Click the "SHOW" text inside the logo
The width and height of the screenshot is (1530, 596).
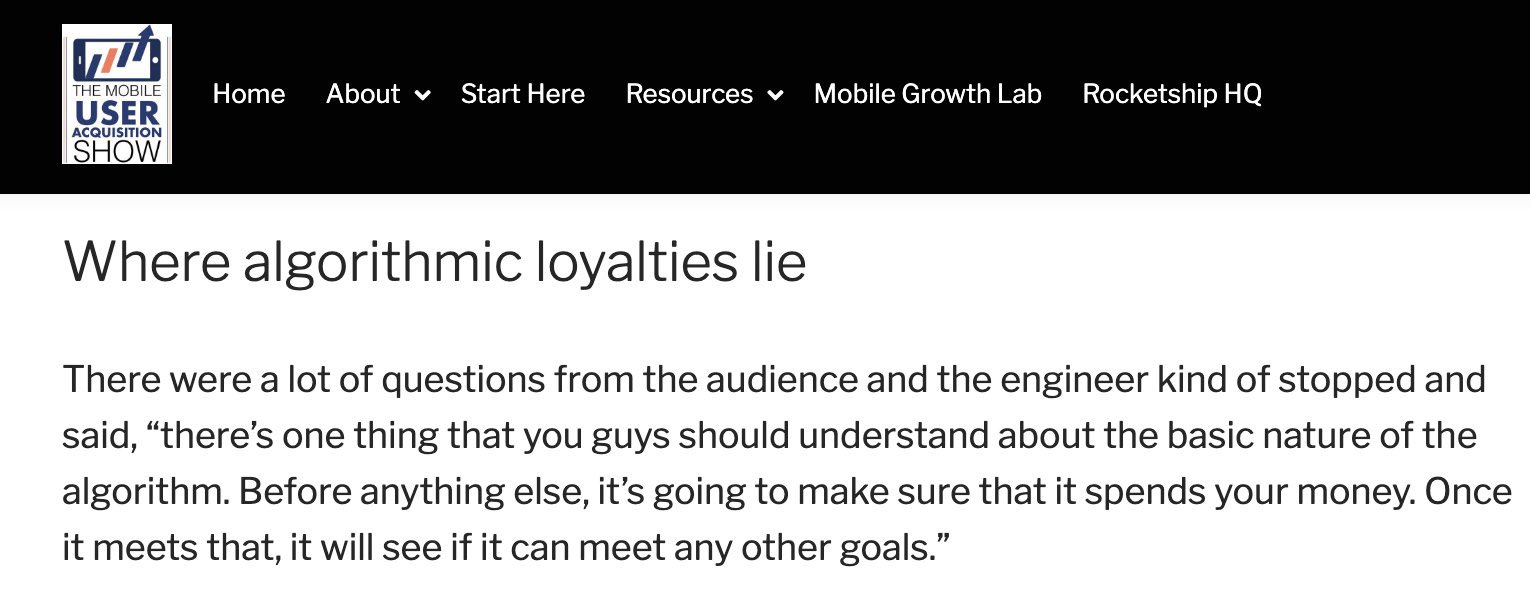coord(117,151)
